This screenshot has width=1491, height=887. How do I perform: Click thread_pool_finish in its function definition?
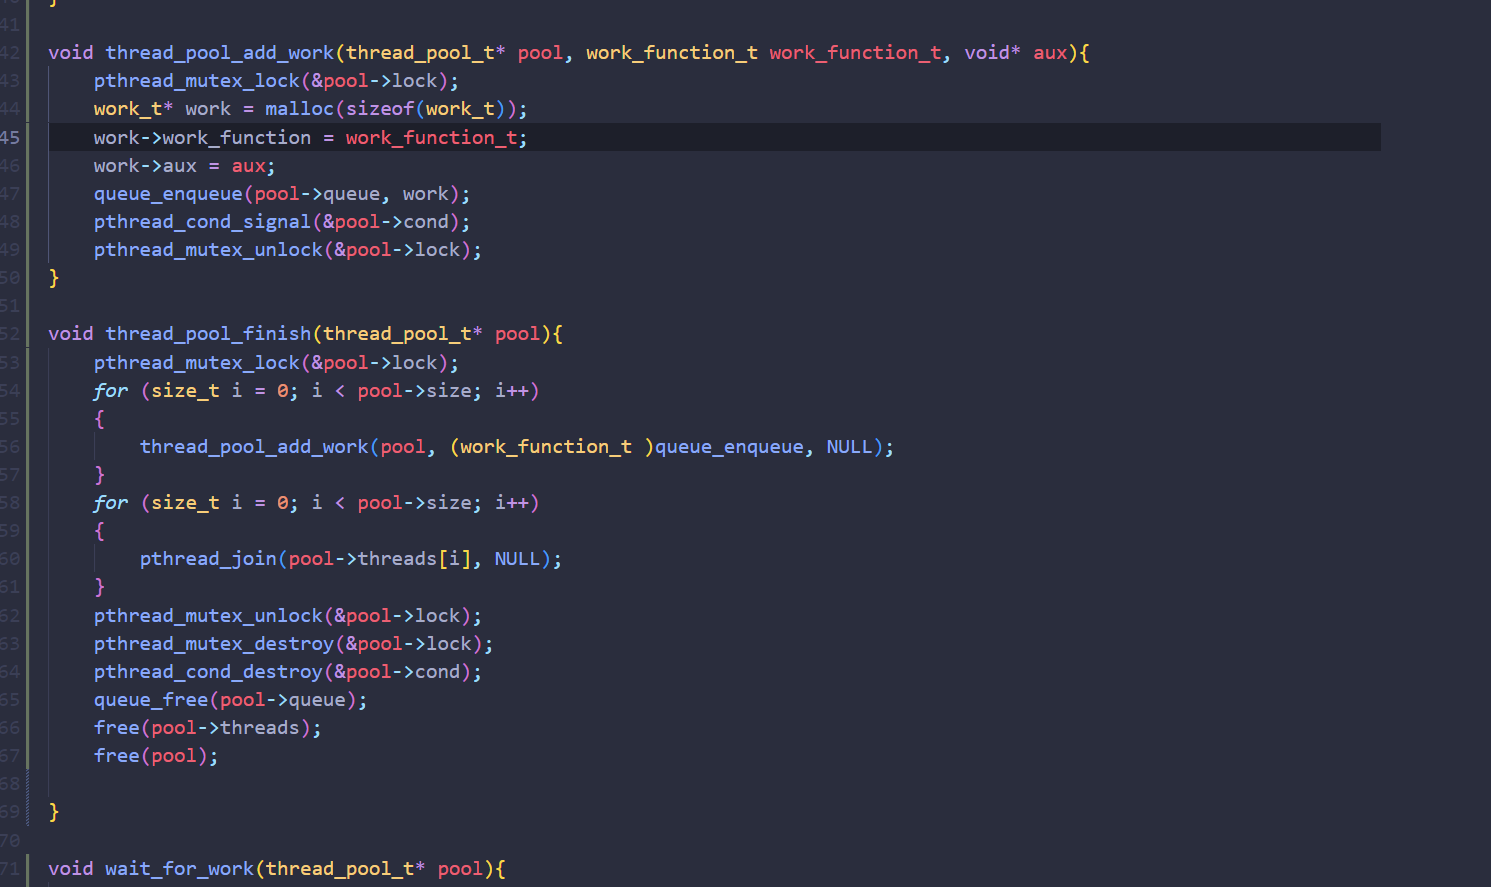pyautogui.click(x=208, y=334)
